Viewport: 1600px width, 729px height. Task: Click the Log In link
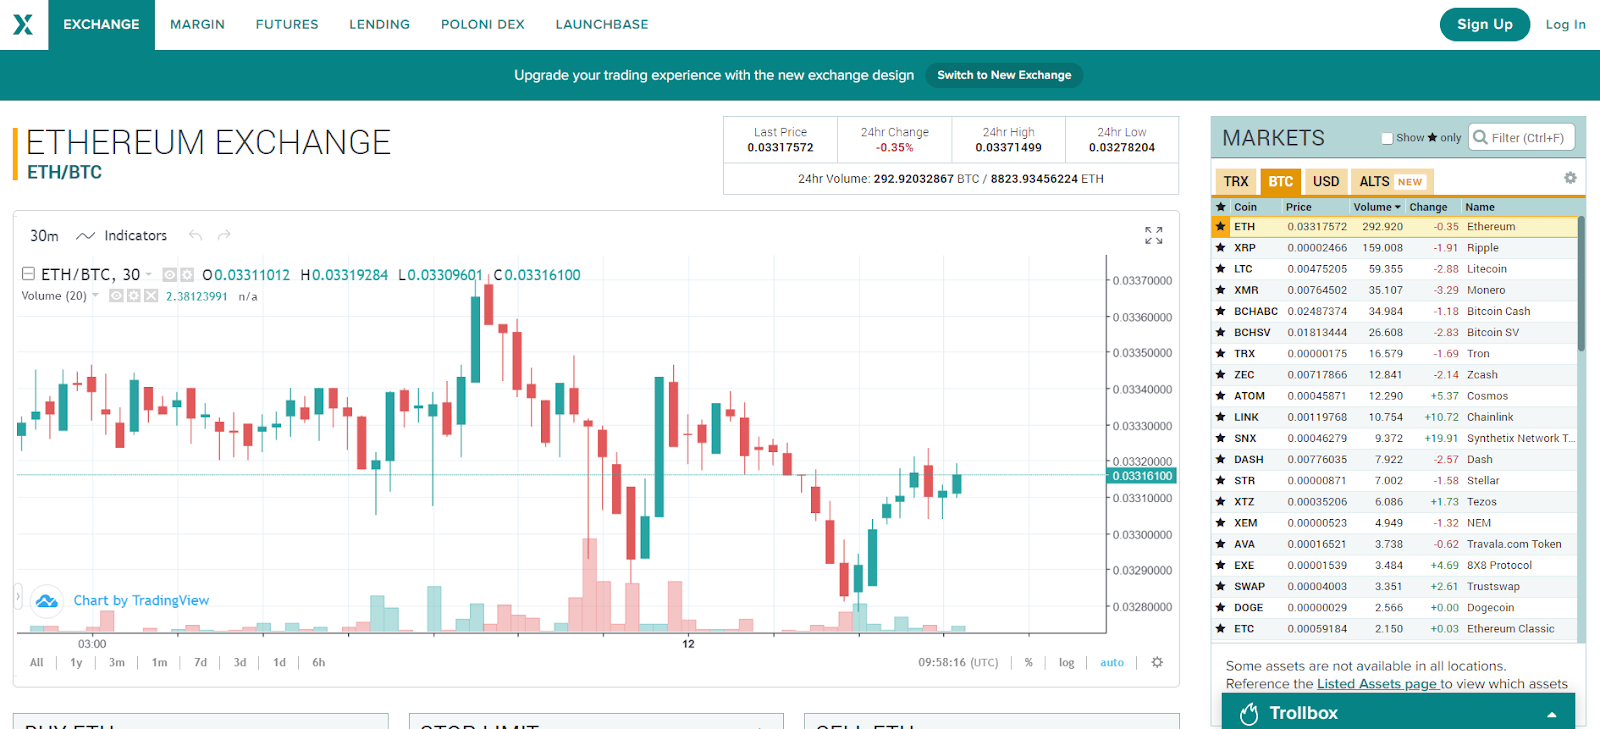[1566, 24]
